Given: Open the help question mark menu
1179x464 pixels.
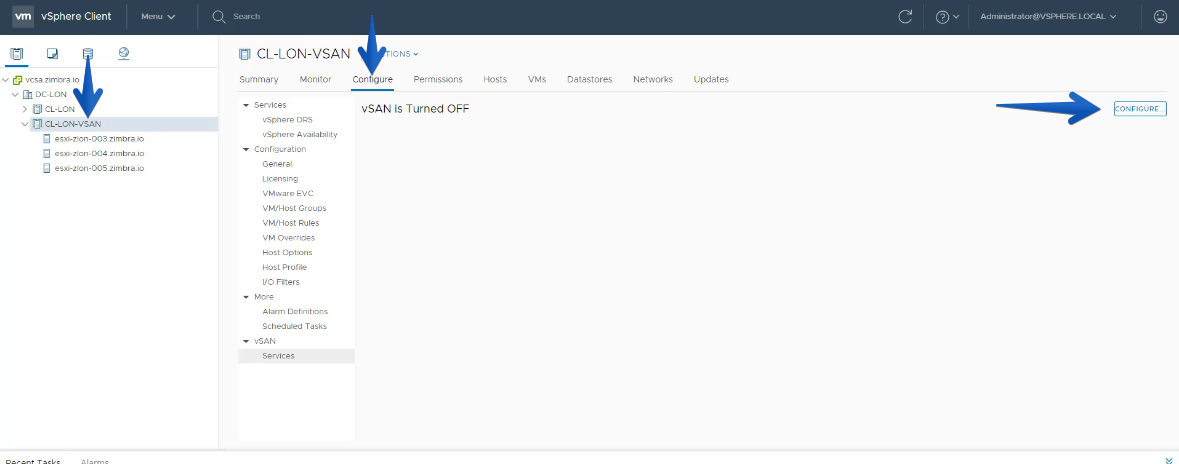Looking at the screenshot, I should [947, 17].
